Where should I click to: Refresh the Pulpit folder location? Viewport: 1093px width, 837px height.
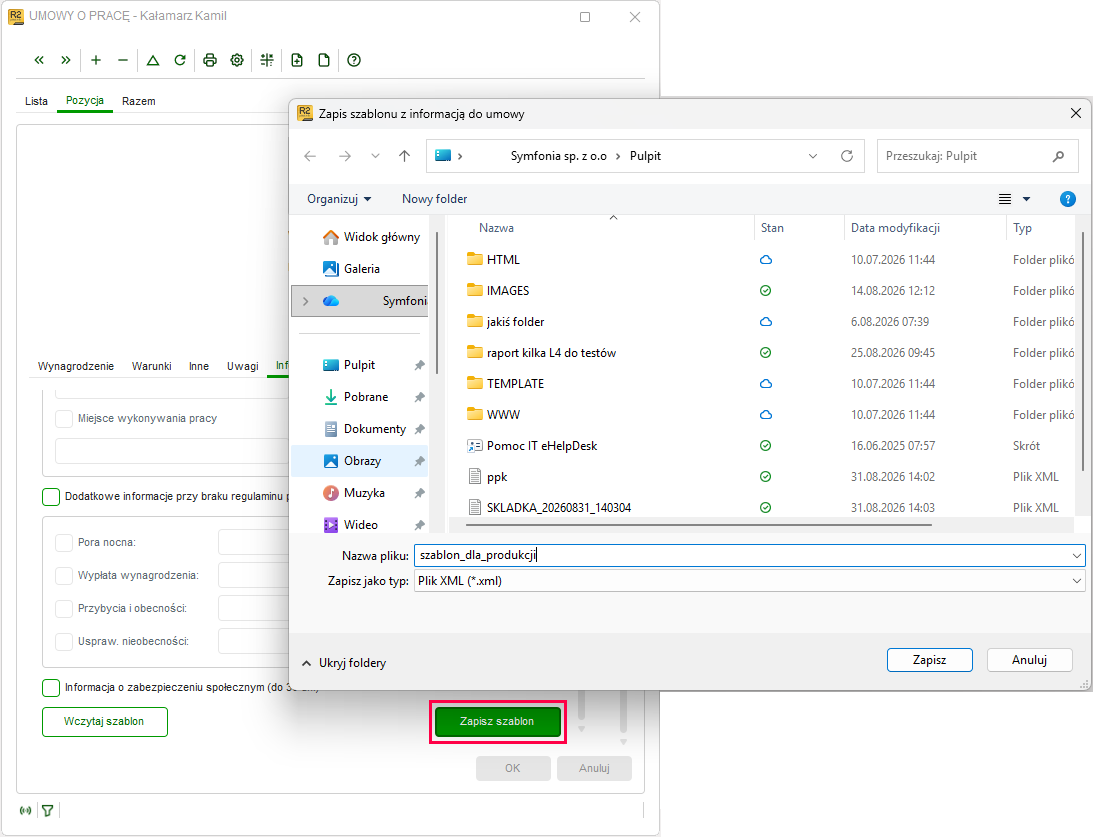pos(847,156)
